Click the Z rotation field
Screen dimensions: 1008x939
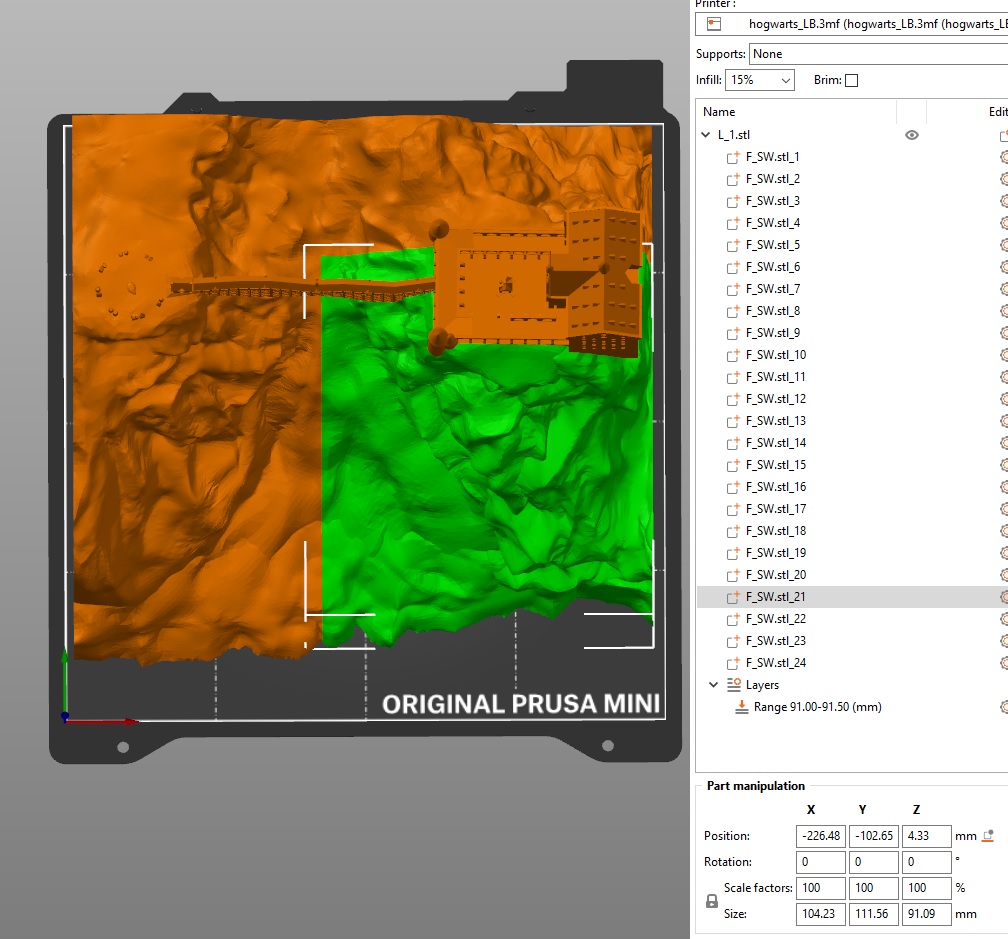click(926, 862)
